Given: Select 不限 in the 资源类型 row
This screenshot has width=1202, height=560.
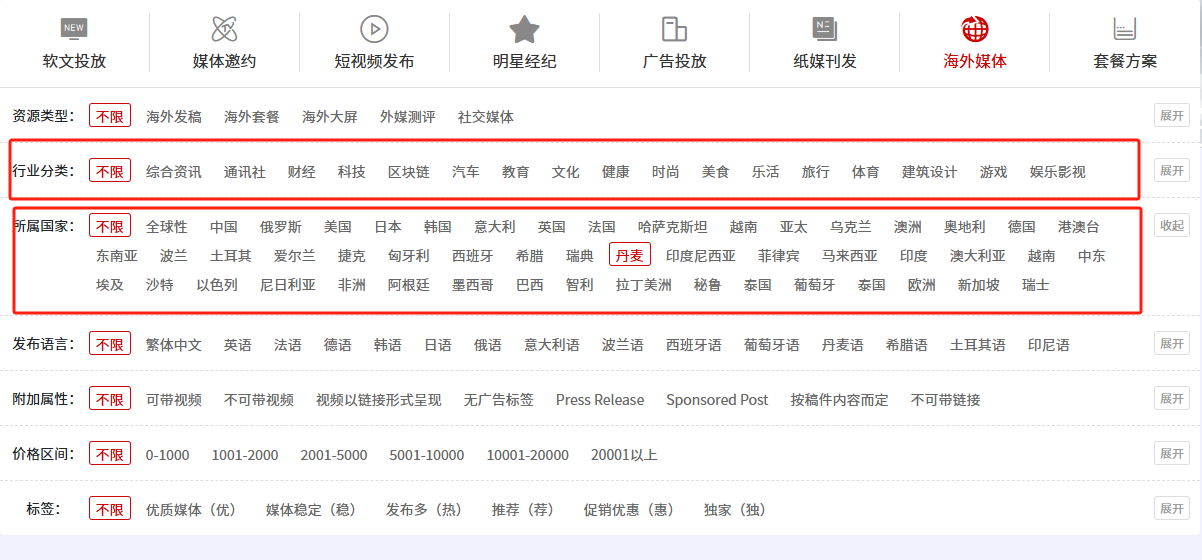Looking at the screenshot, I should pos(110,116).
